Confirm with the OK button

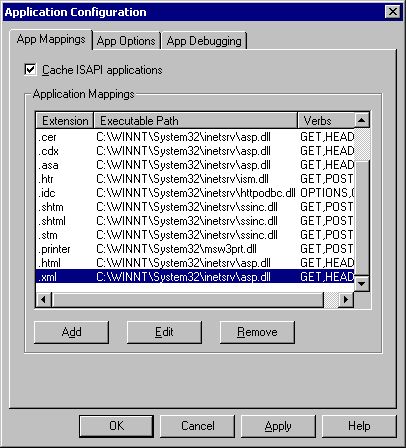[116, 426]
